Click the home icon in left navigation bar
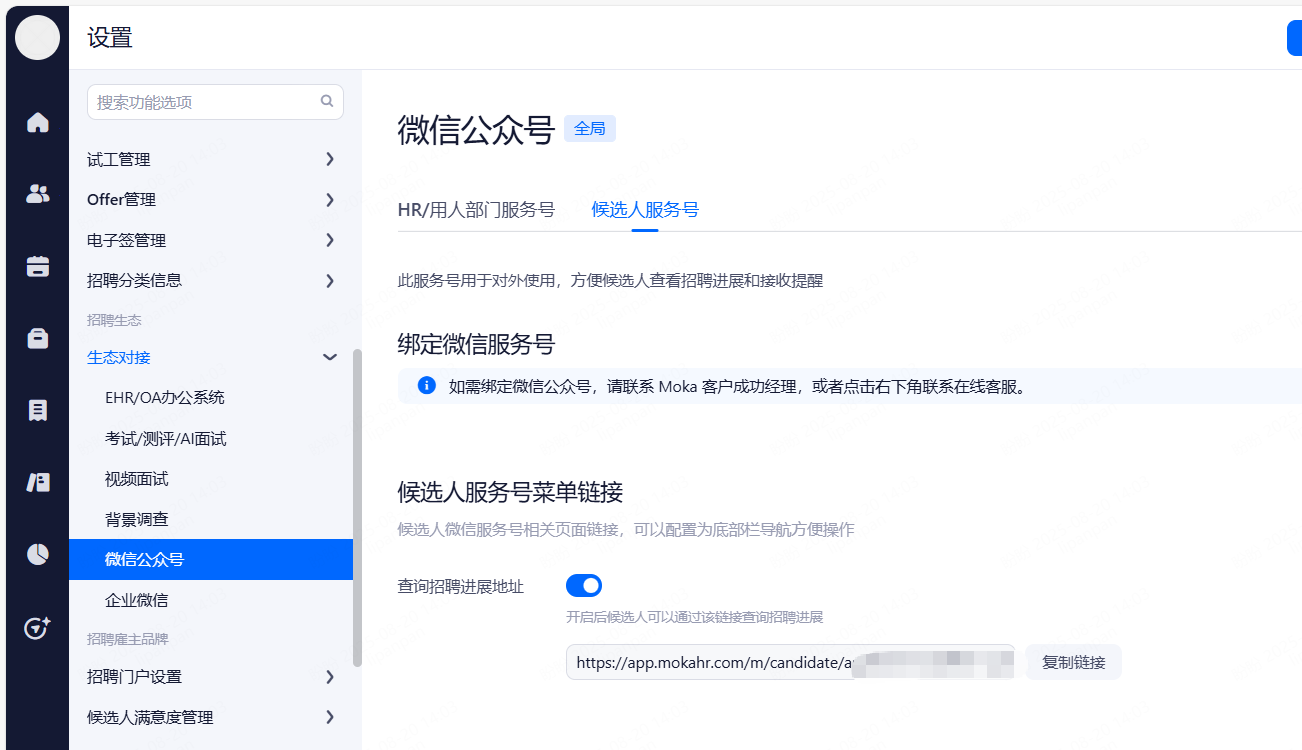Screen dimensions: 1302x750 click(x=38, y=123)
